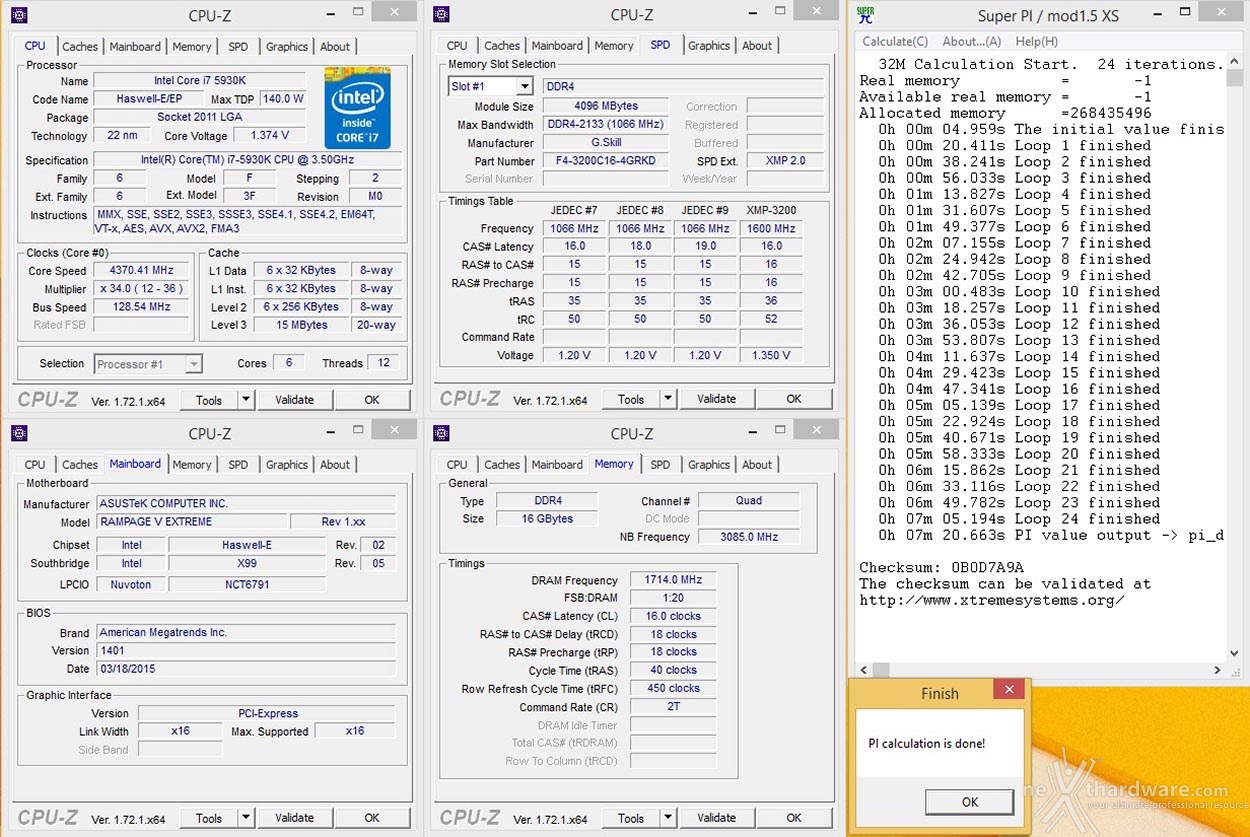Switch to Mainboard tab in the Memory-tab window
Screen dimensions: 1250x837
(557, 465)
